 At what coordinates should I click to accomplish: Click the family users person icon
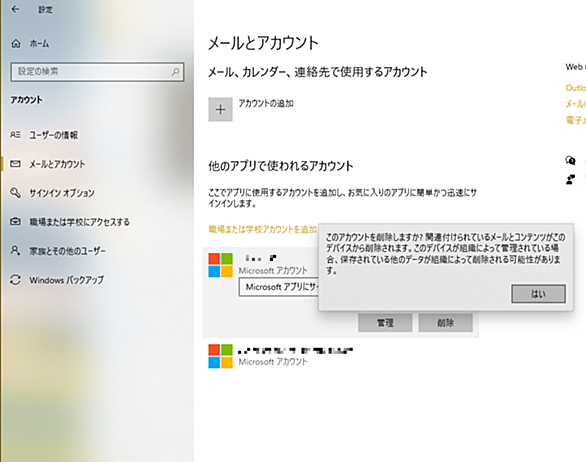click(15, 250)
